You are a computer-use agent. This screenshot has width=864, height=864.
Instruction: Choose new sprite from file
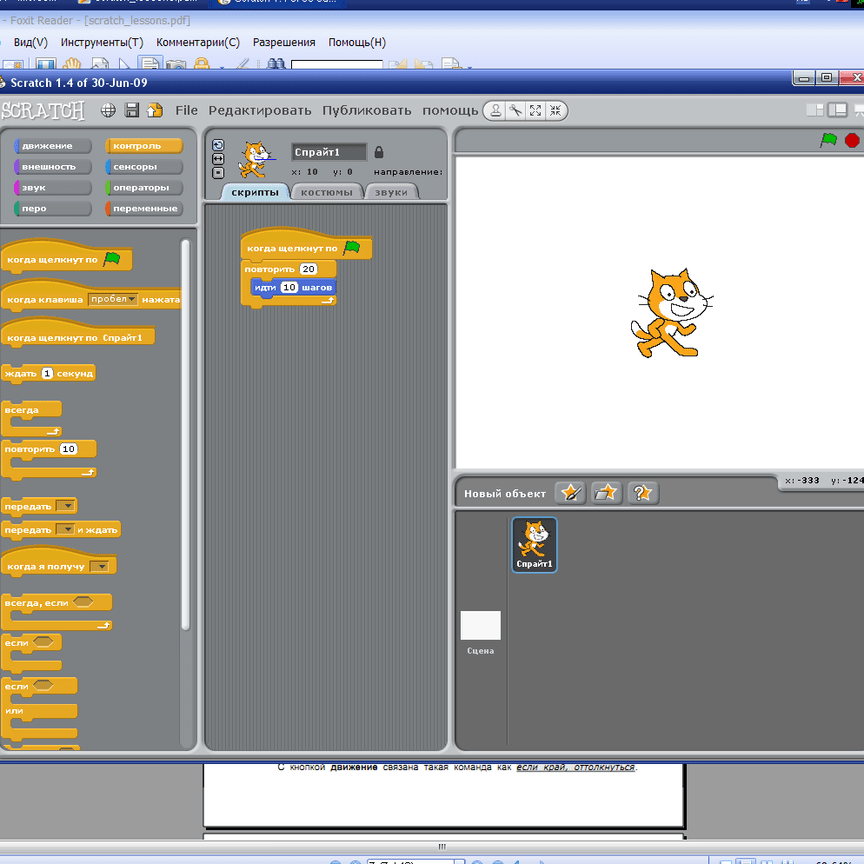tap(607, 493)
